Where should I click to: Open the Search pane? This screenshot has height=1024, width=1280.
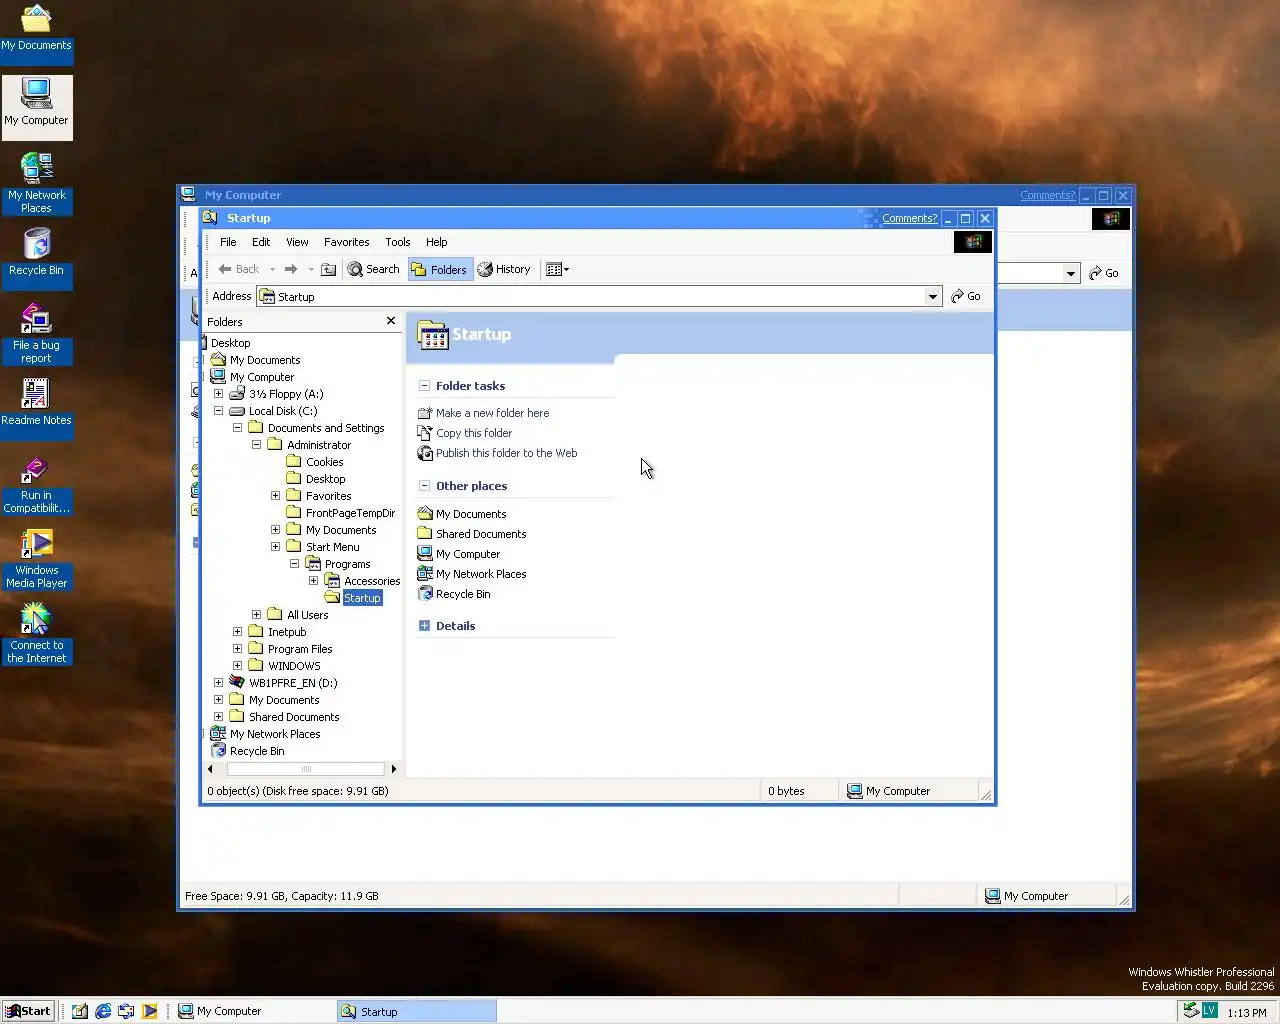point(373,269)
